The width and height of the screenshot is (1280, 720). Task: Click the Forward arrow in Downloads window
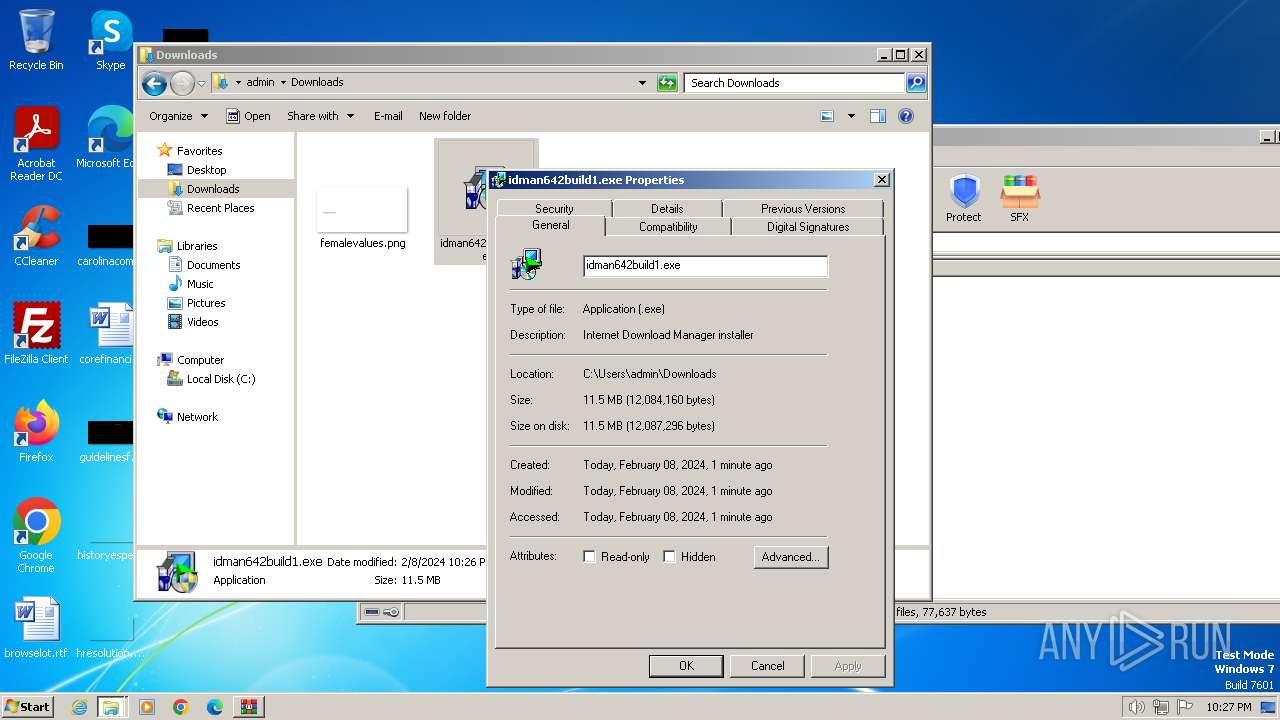182,83
